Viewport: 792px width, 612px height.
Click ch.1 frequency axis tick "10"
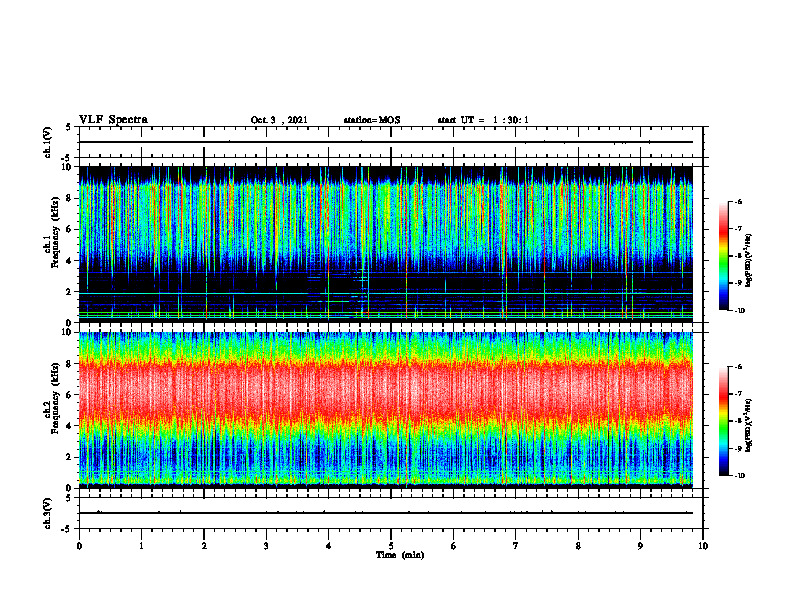tap(68, 167)
